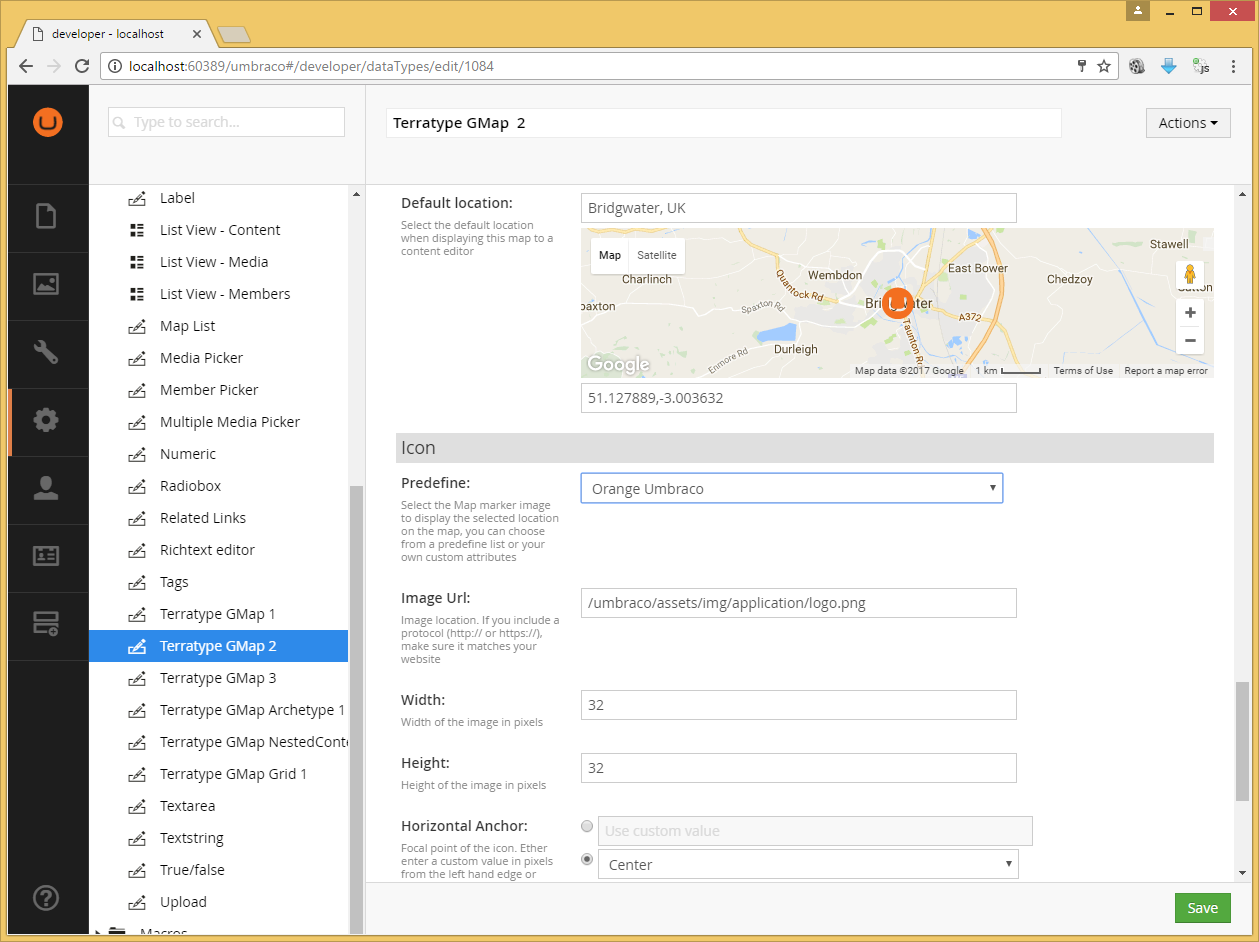1259x942 pixels.
Task: Click the data type name field
Action: (724, 123)
